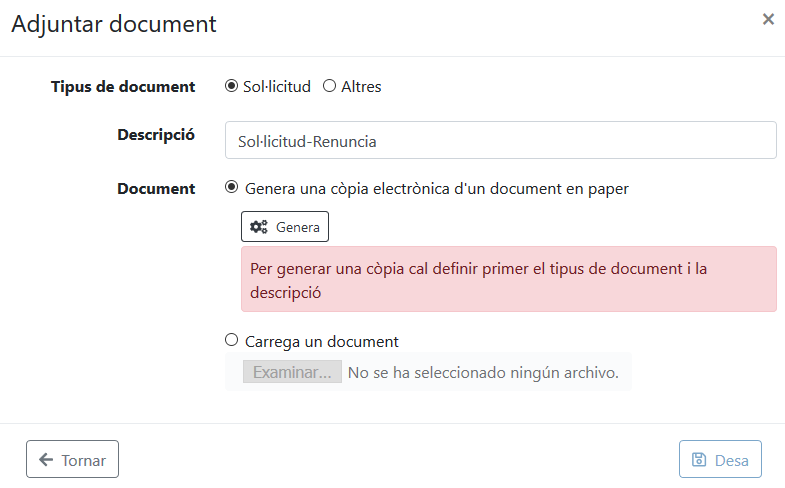Select the Sol·licitud document type radio
The image size is (785, 488).
[232, 86]
